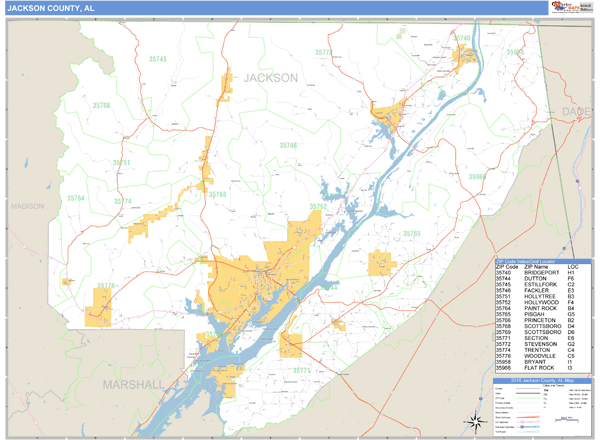Click the 35776 ZIP label on the map
Image resolution: width=600 pixels, height=440 pixels.
point(106,285)
